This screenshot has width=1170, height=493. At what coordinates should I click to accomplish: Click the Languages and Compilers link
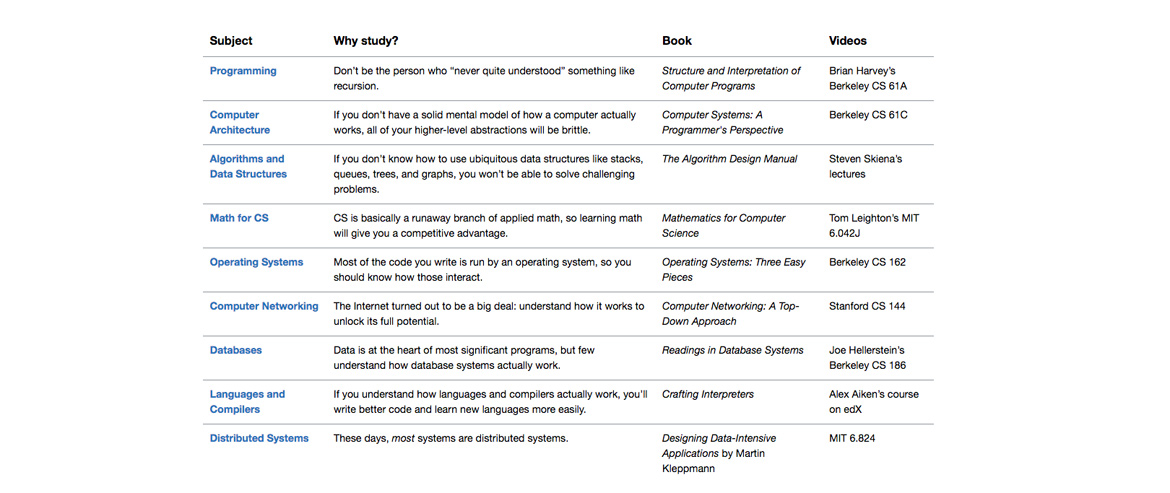coord(247,402)
